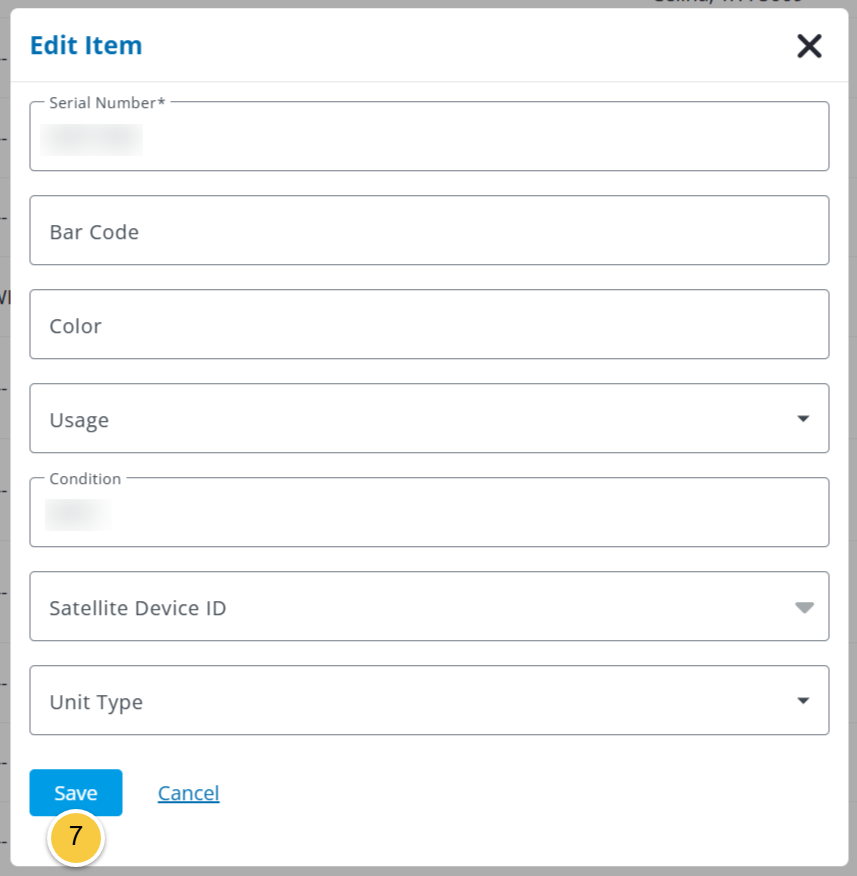Select the blurred serial number value
Screen dimensions: 857x876
coord(92,140)
